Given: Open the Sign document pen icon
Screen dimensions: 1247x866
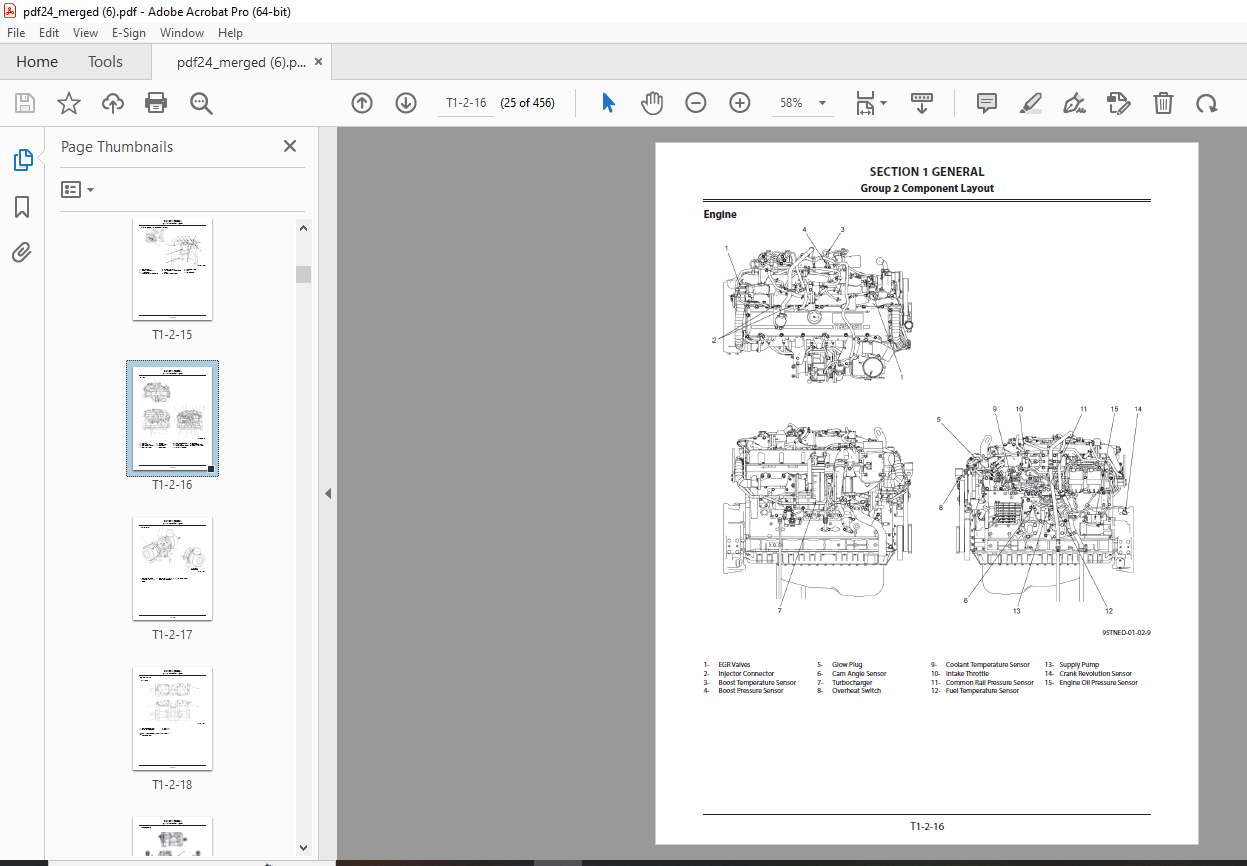Looking at the screenshot, I should (1075, 103).
